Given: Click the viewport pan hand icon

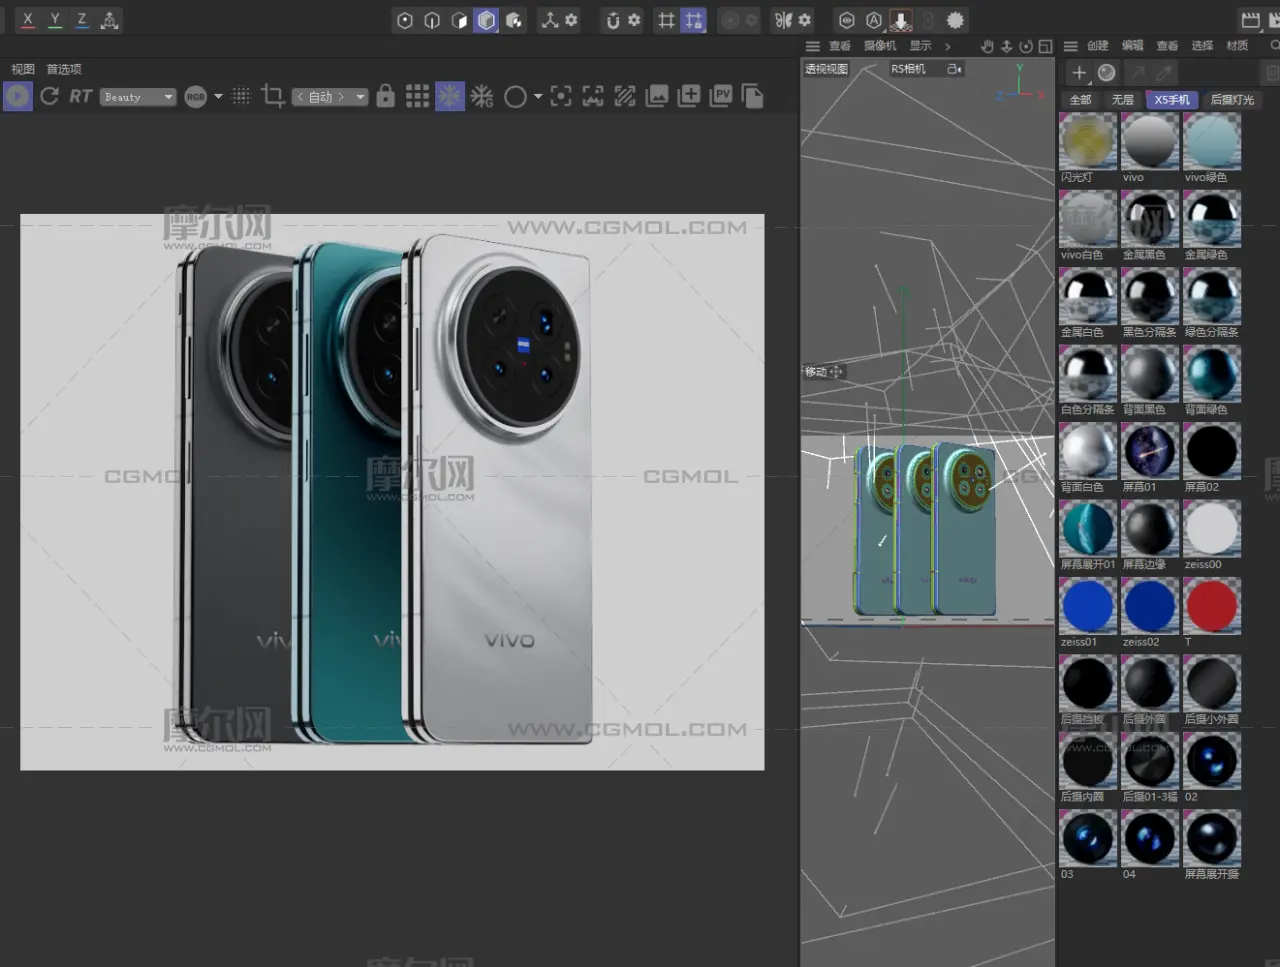Looking at the screenshot, I should click(987, 46).
